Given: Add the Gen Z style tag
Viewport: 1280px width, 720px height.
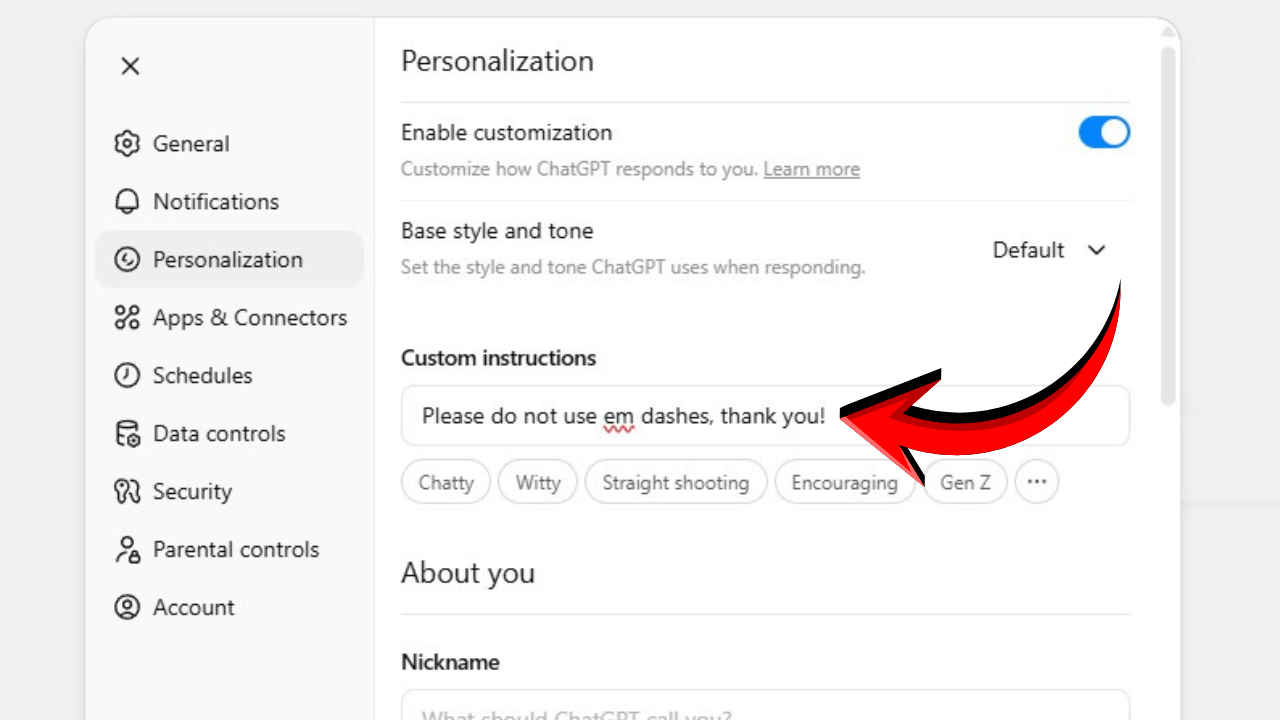Looking at the screenshot, I should (x=965, y=481).
